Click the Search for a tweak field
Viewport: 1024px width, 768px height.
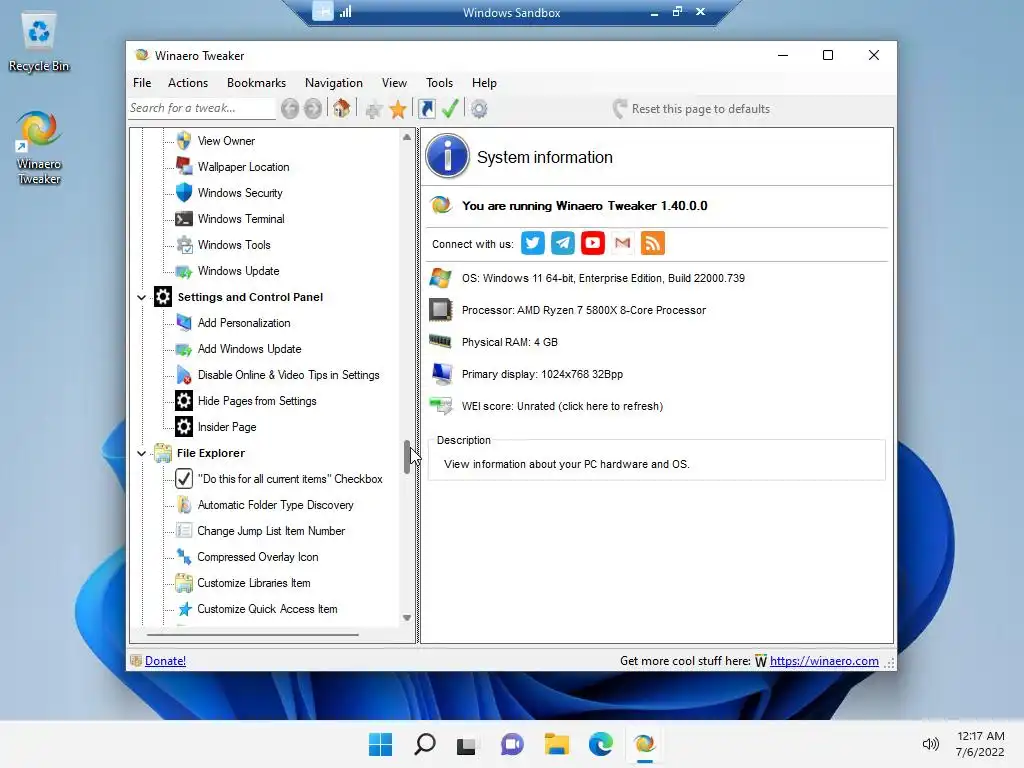tap(202, 108)
